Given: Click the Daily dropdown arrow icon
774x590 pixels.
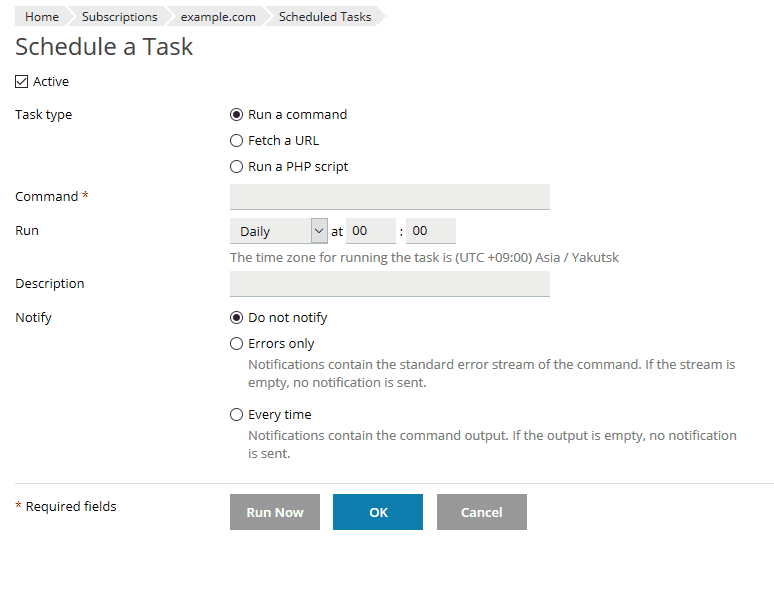Looking at the screenshot, I should (x=319, y=231).
